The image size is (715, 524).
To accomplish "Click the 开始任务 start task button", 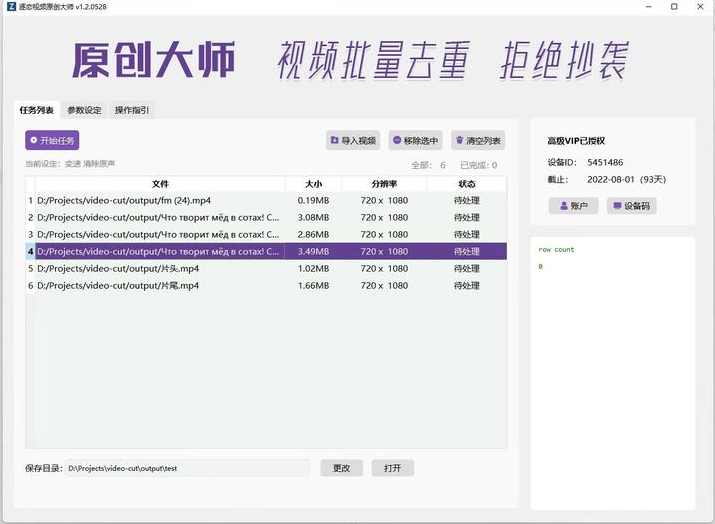I will [52, 140].
